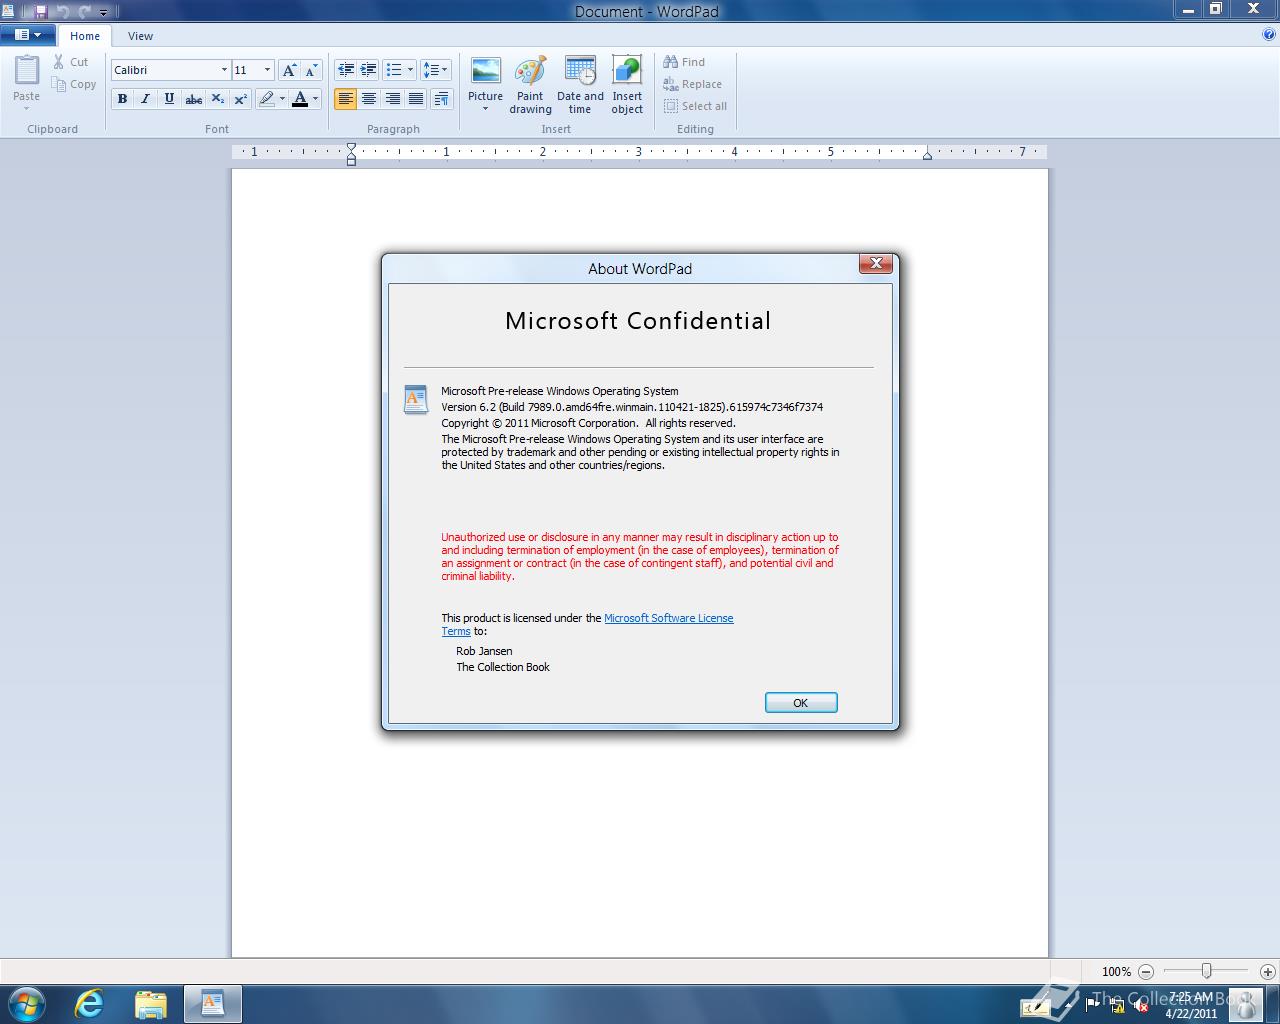Viewport: 1280px width, 1024px height.
Task: Open Microsoft Software License Terms link
Action: tap(669, 618)
